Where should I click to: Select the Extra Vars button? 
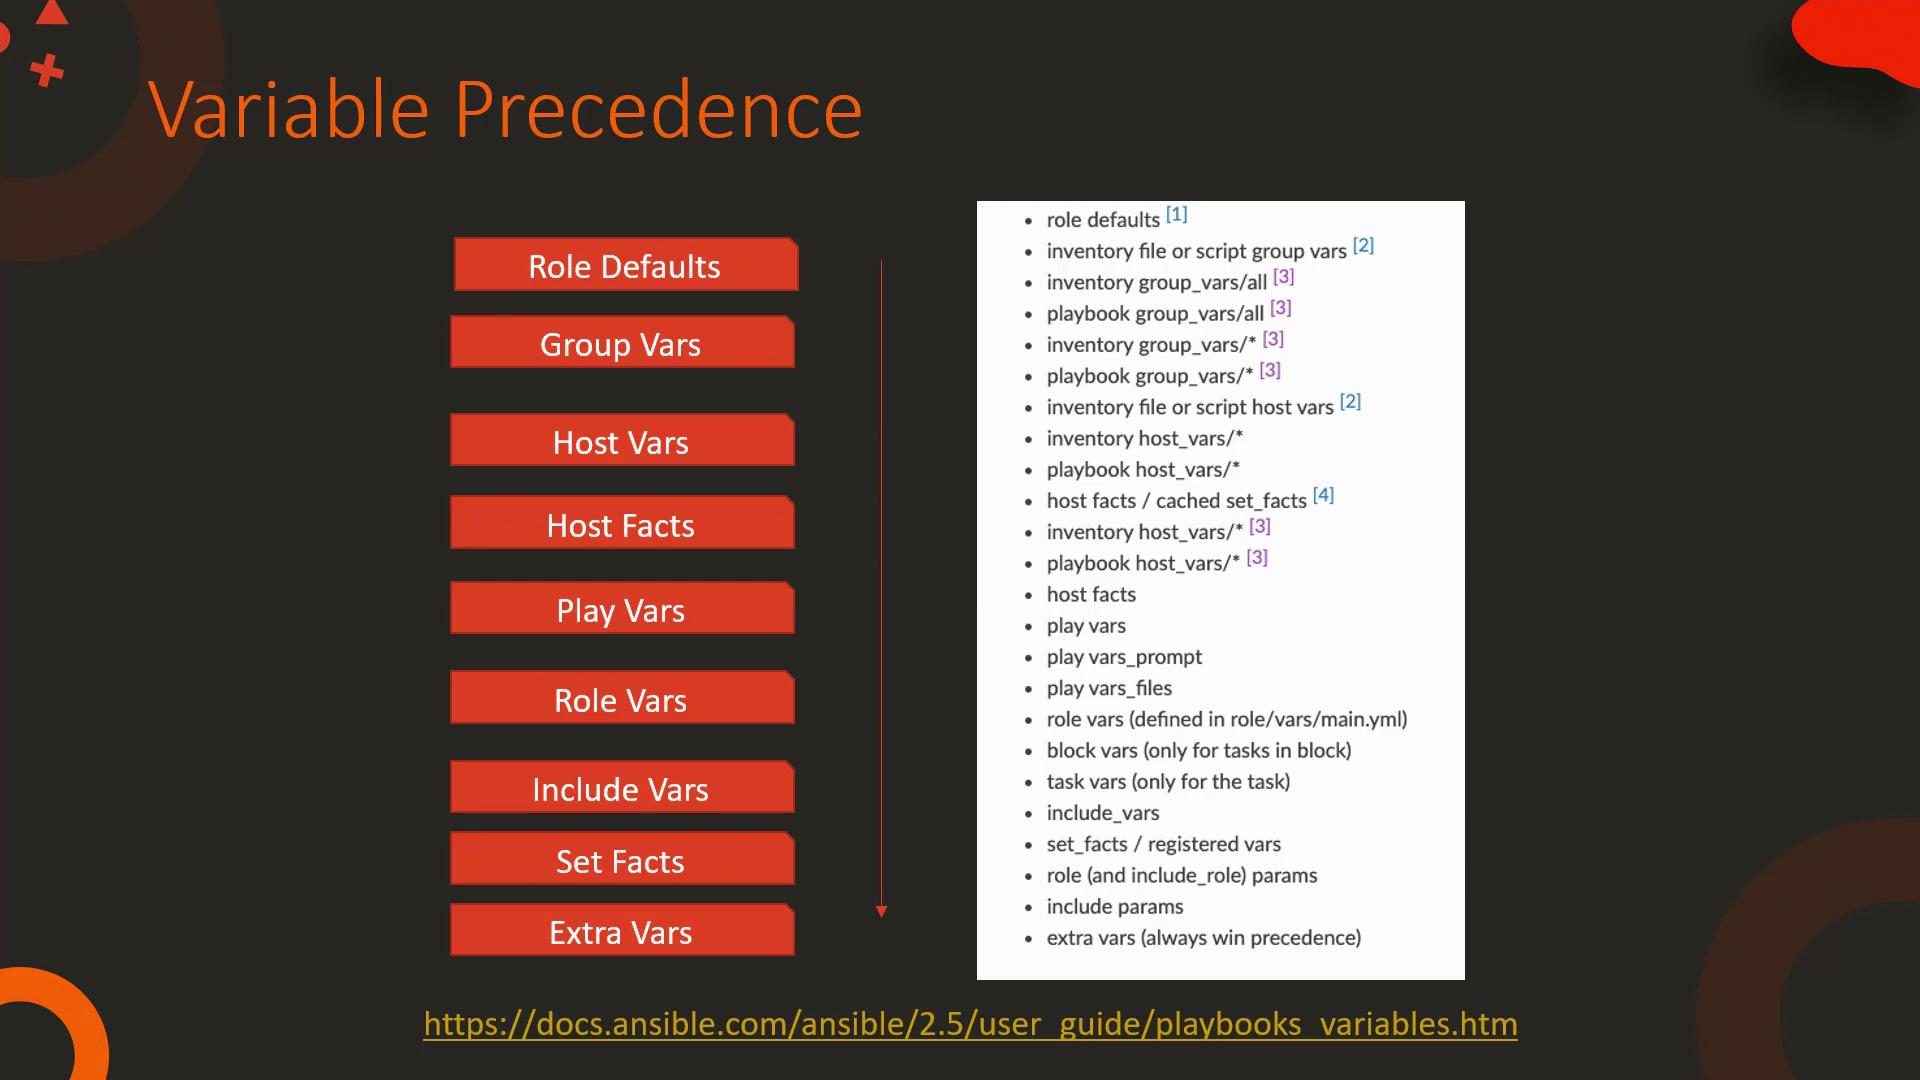pyautogui.click(x=620, y=931)
